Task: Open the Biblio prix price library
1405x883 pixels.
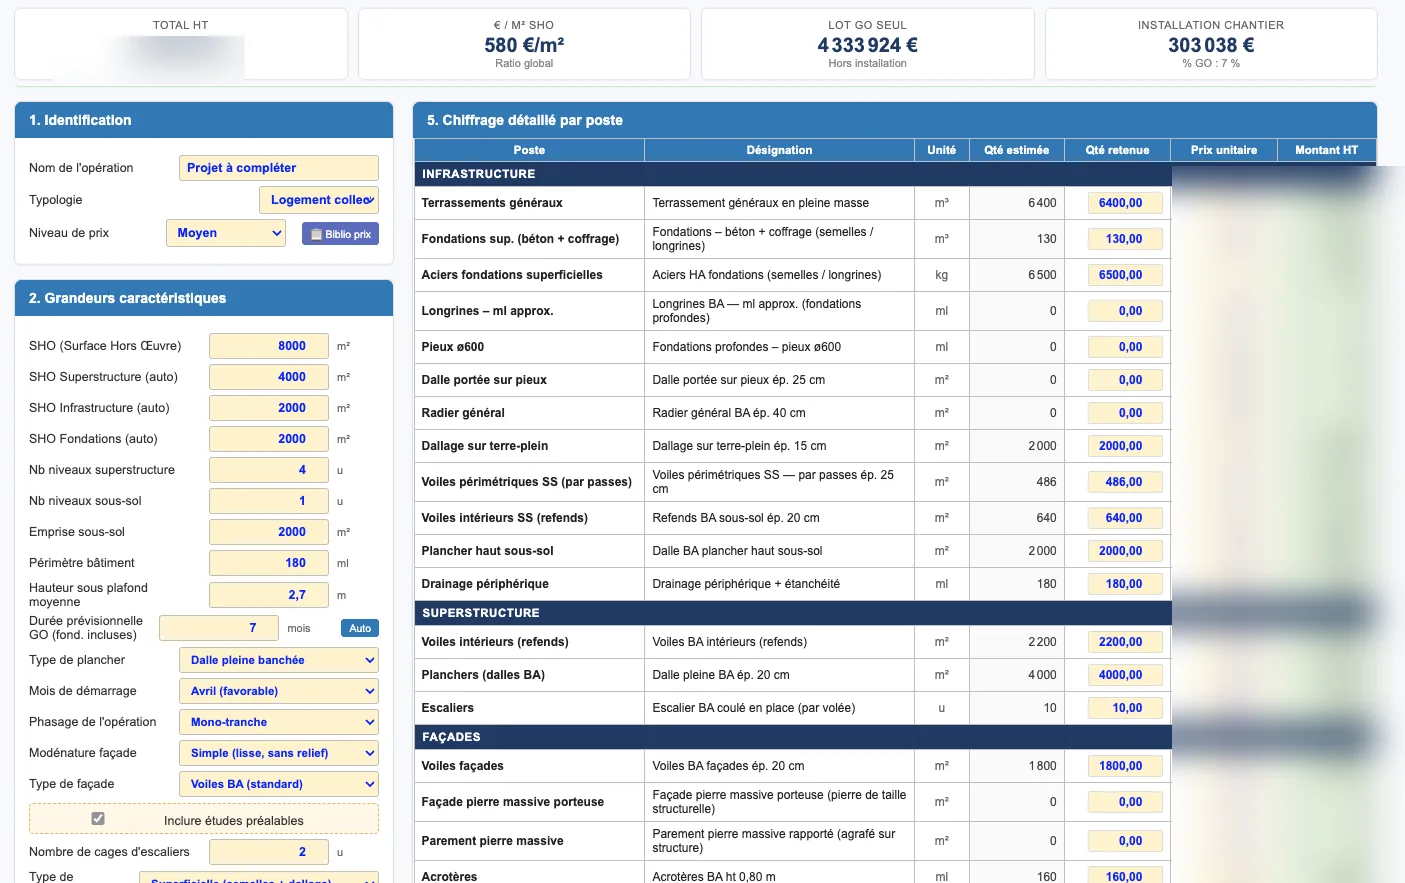Action: tap(340, 234)
